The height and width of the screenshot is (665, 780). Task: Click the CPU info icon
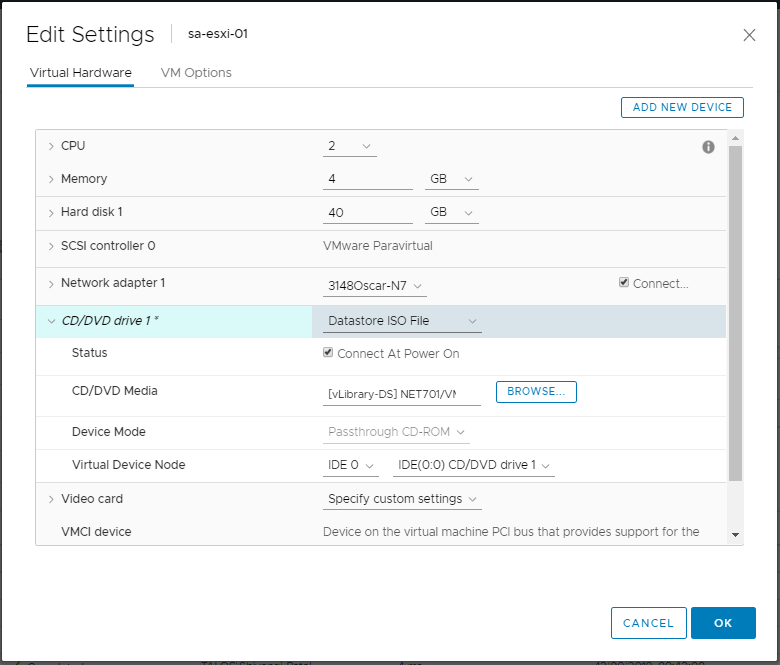708,147
